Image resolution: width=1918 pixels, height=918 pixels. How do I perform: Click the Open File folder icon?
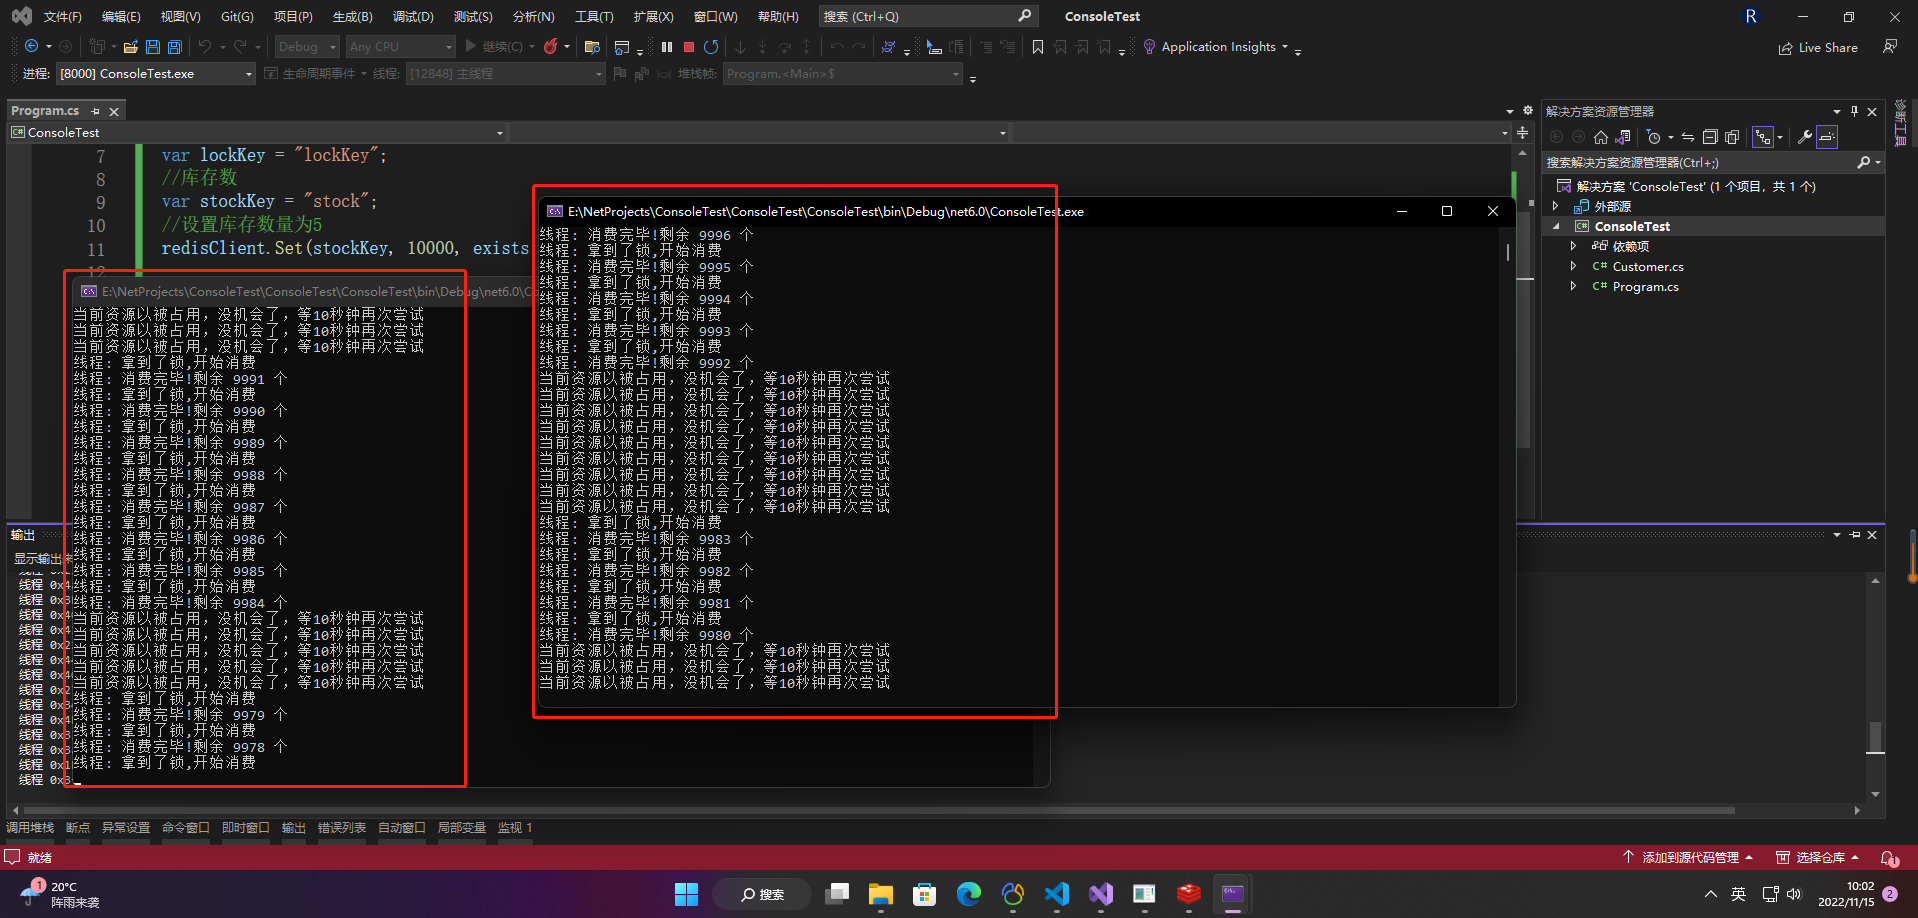point(130,46)
